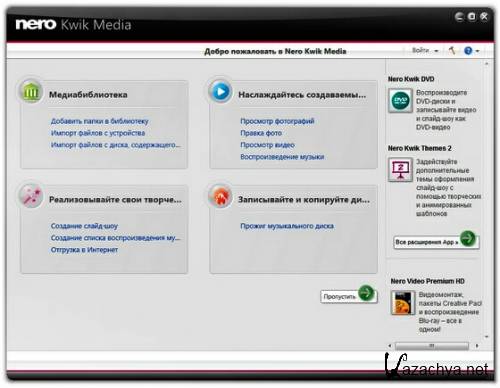
Task: Click the red flame burn icon
Action: 220,196
